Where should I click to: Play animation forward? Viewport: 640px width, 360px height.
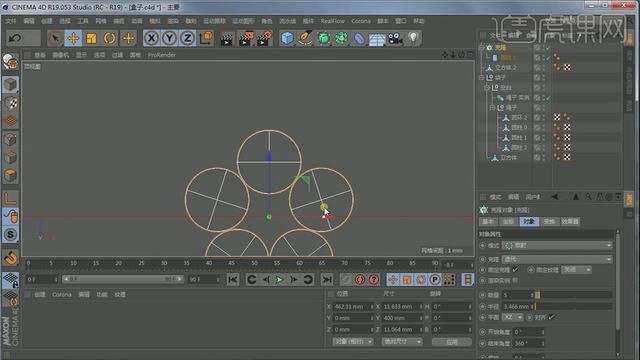[280, 280]
